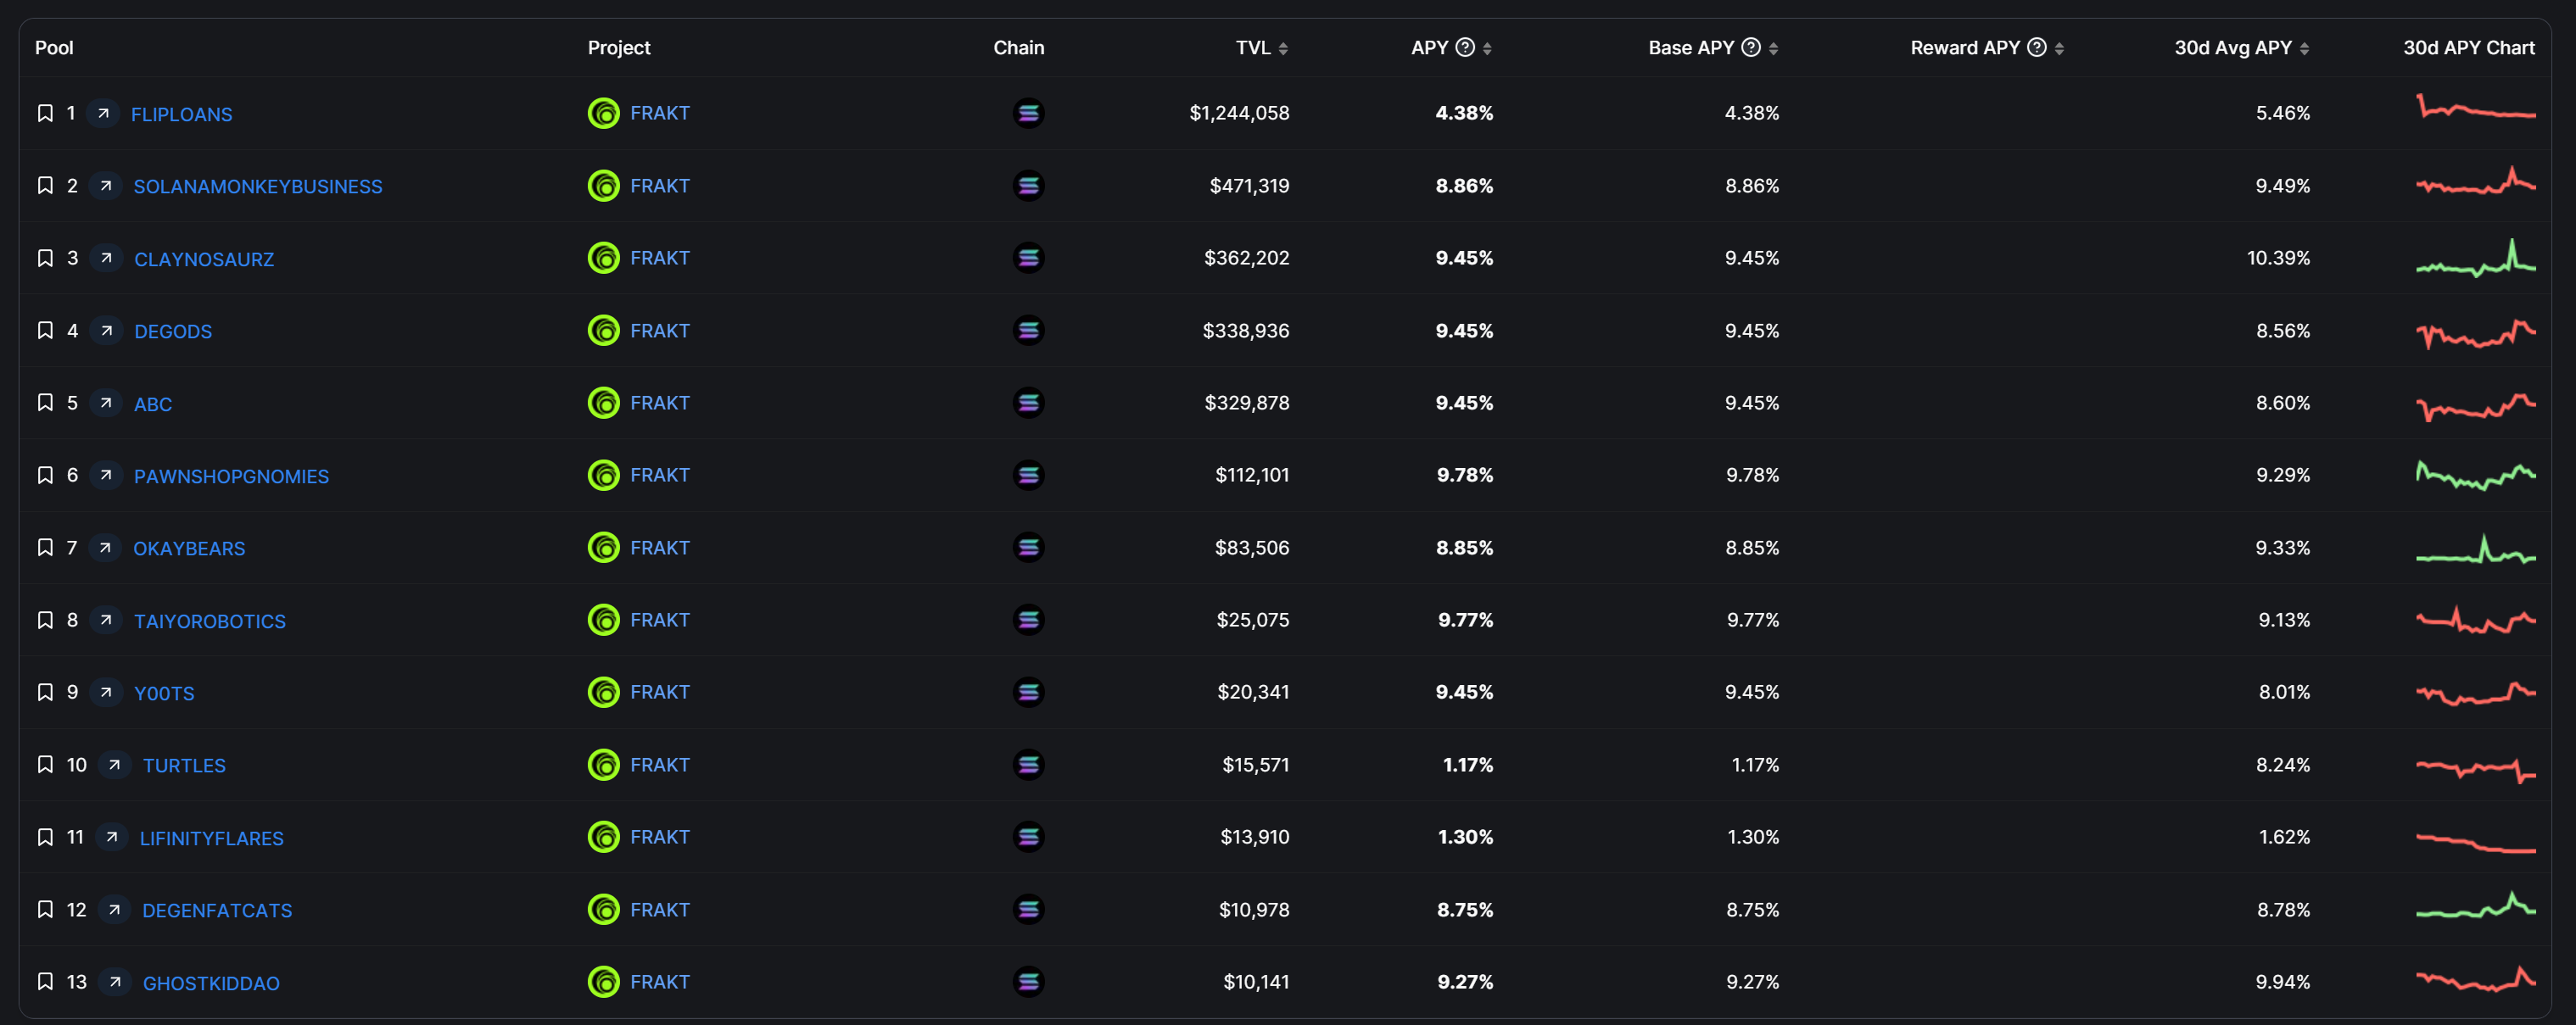Bookmark the TAIYOROBOTICS pool
The width and height of the screenshot is (2576, 1025).
click(45, 620)
